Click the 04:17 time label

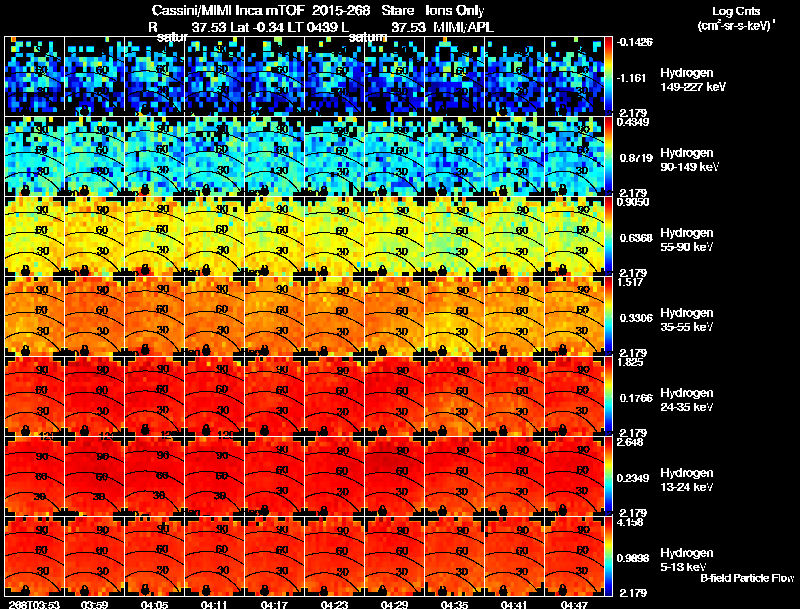point(274,604)
